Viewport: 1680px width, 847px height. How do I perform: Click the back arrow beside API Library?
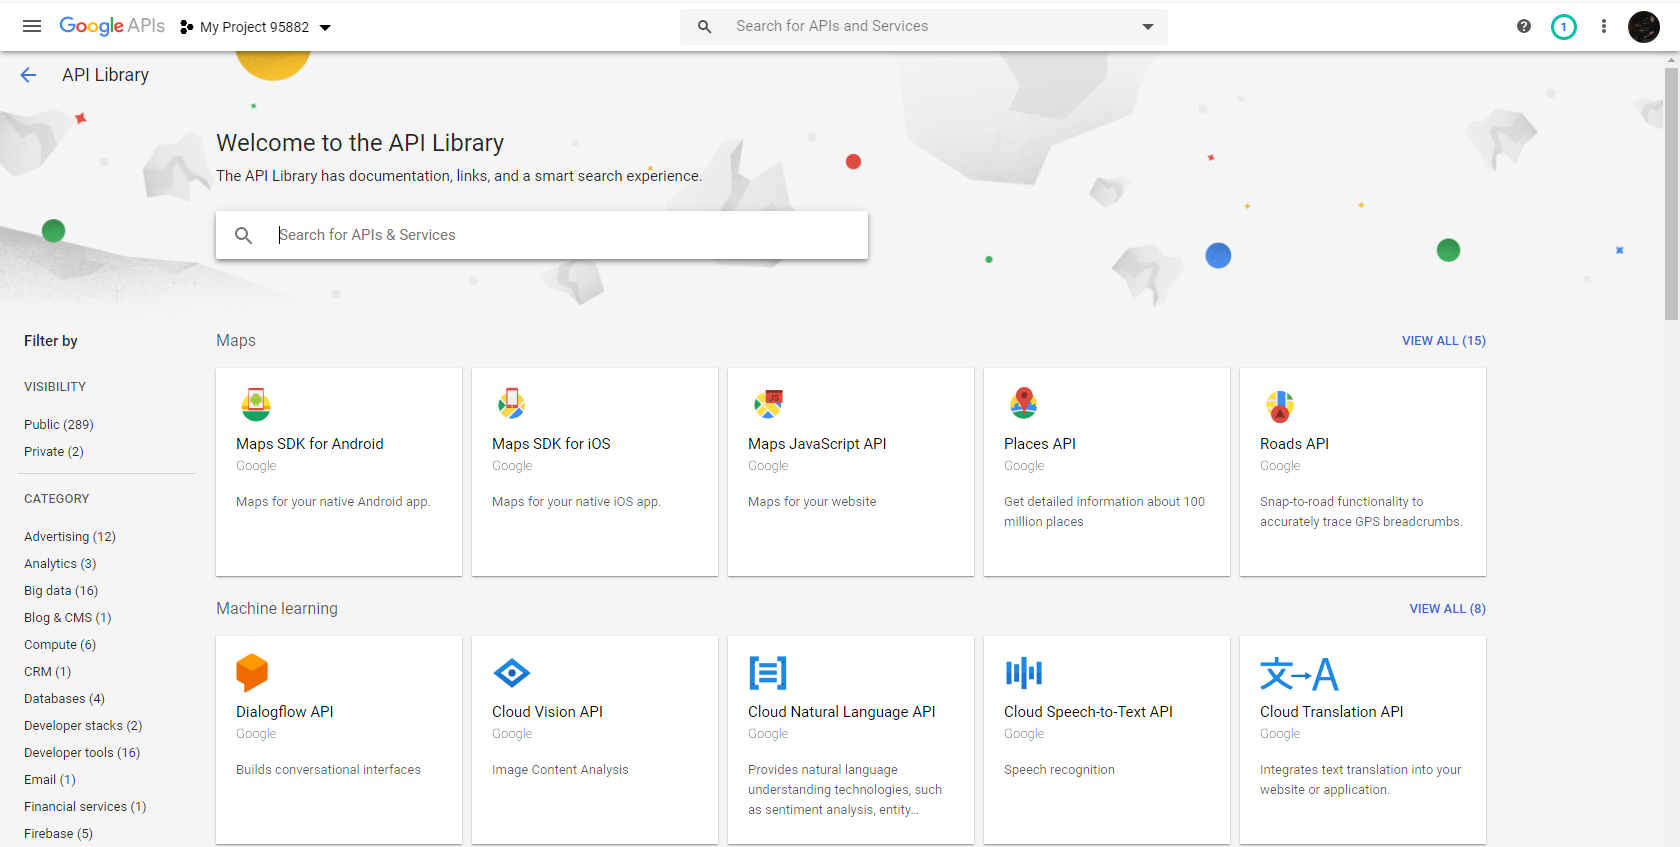(28, 75)
